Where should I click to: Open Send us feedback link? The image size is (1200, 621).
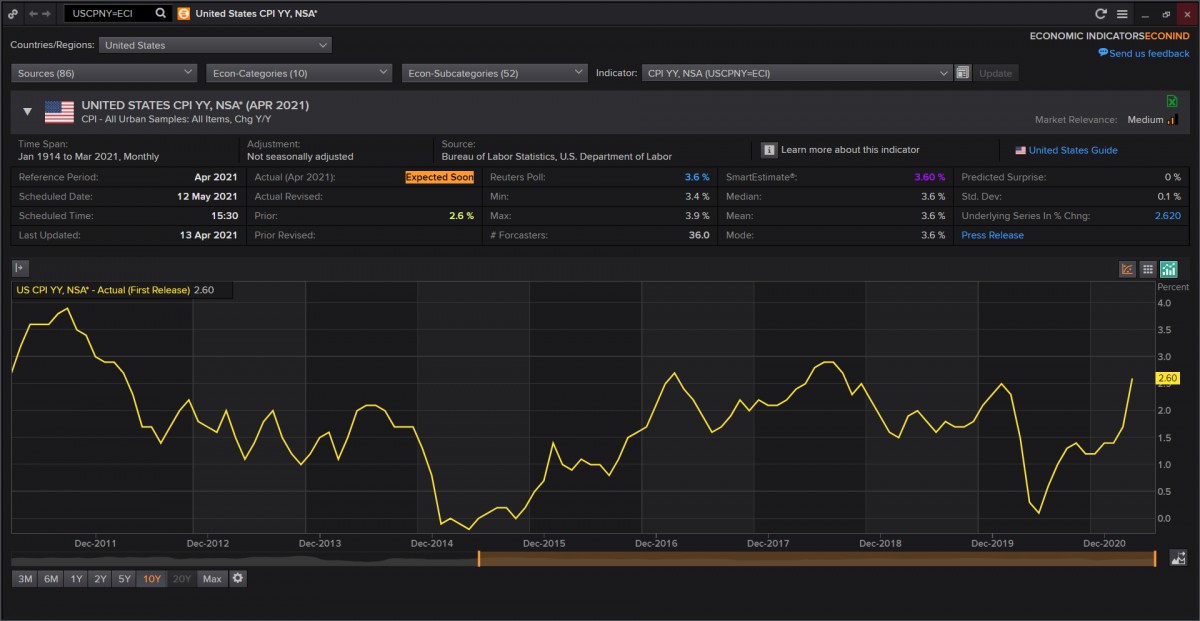click(x=1149, y=53)
